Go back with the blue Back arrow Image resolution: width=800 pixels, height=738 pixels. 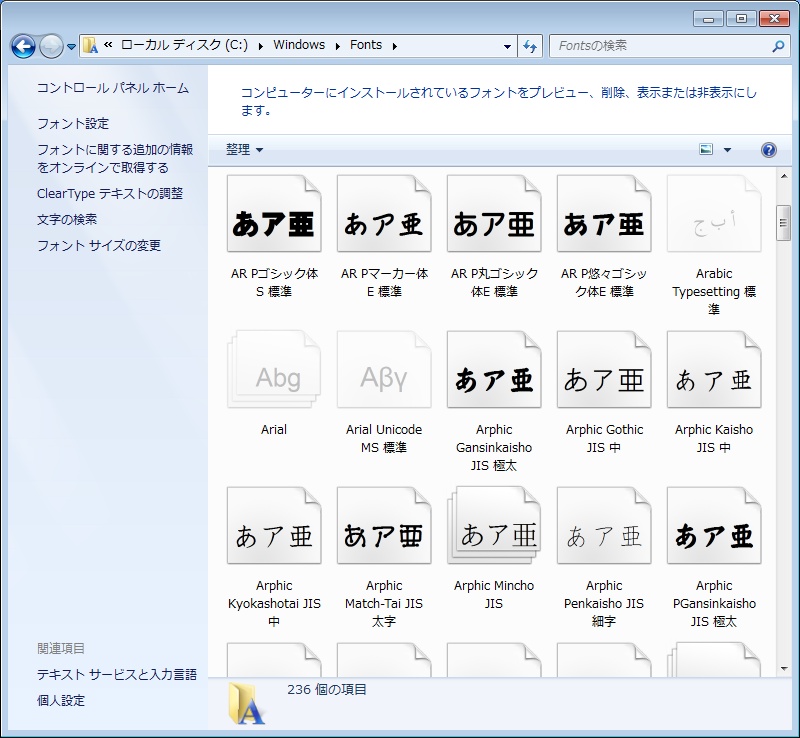click(x=23, y=46)
